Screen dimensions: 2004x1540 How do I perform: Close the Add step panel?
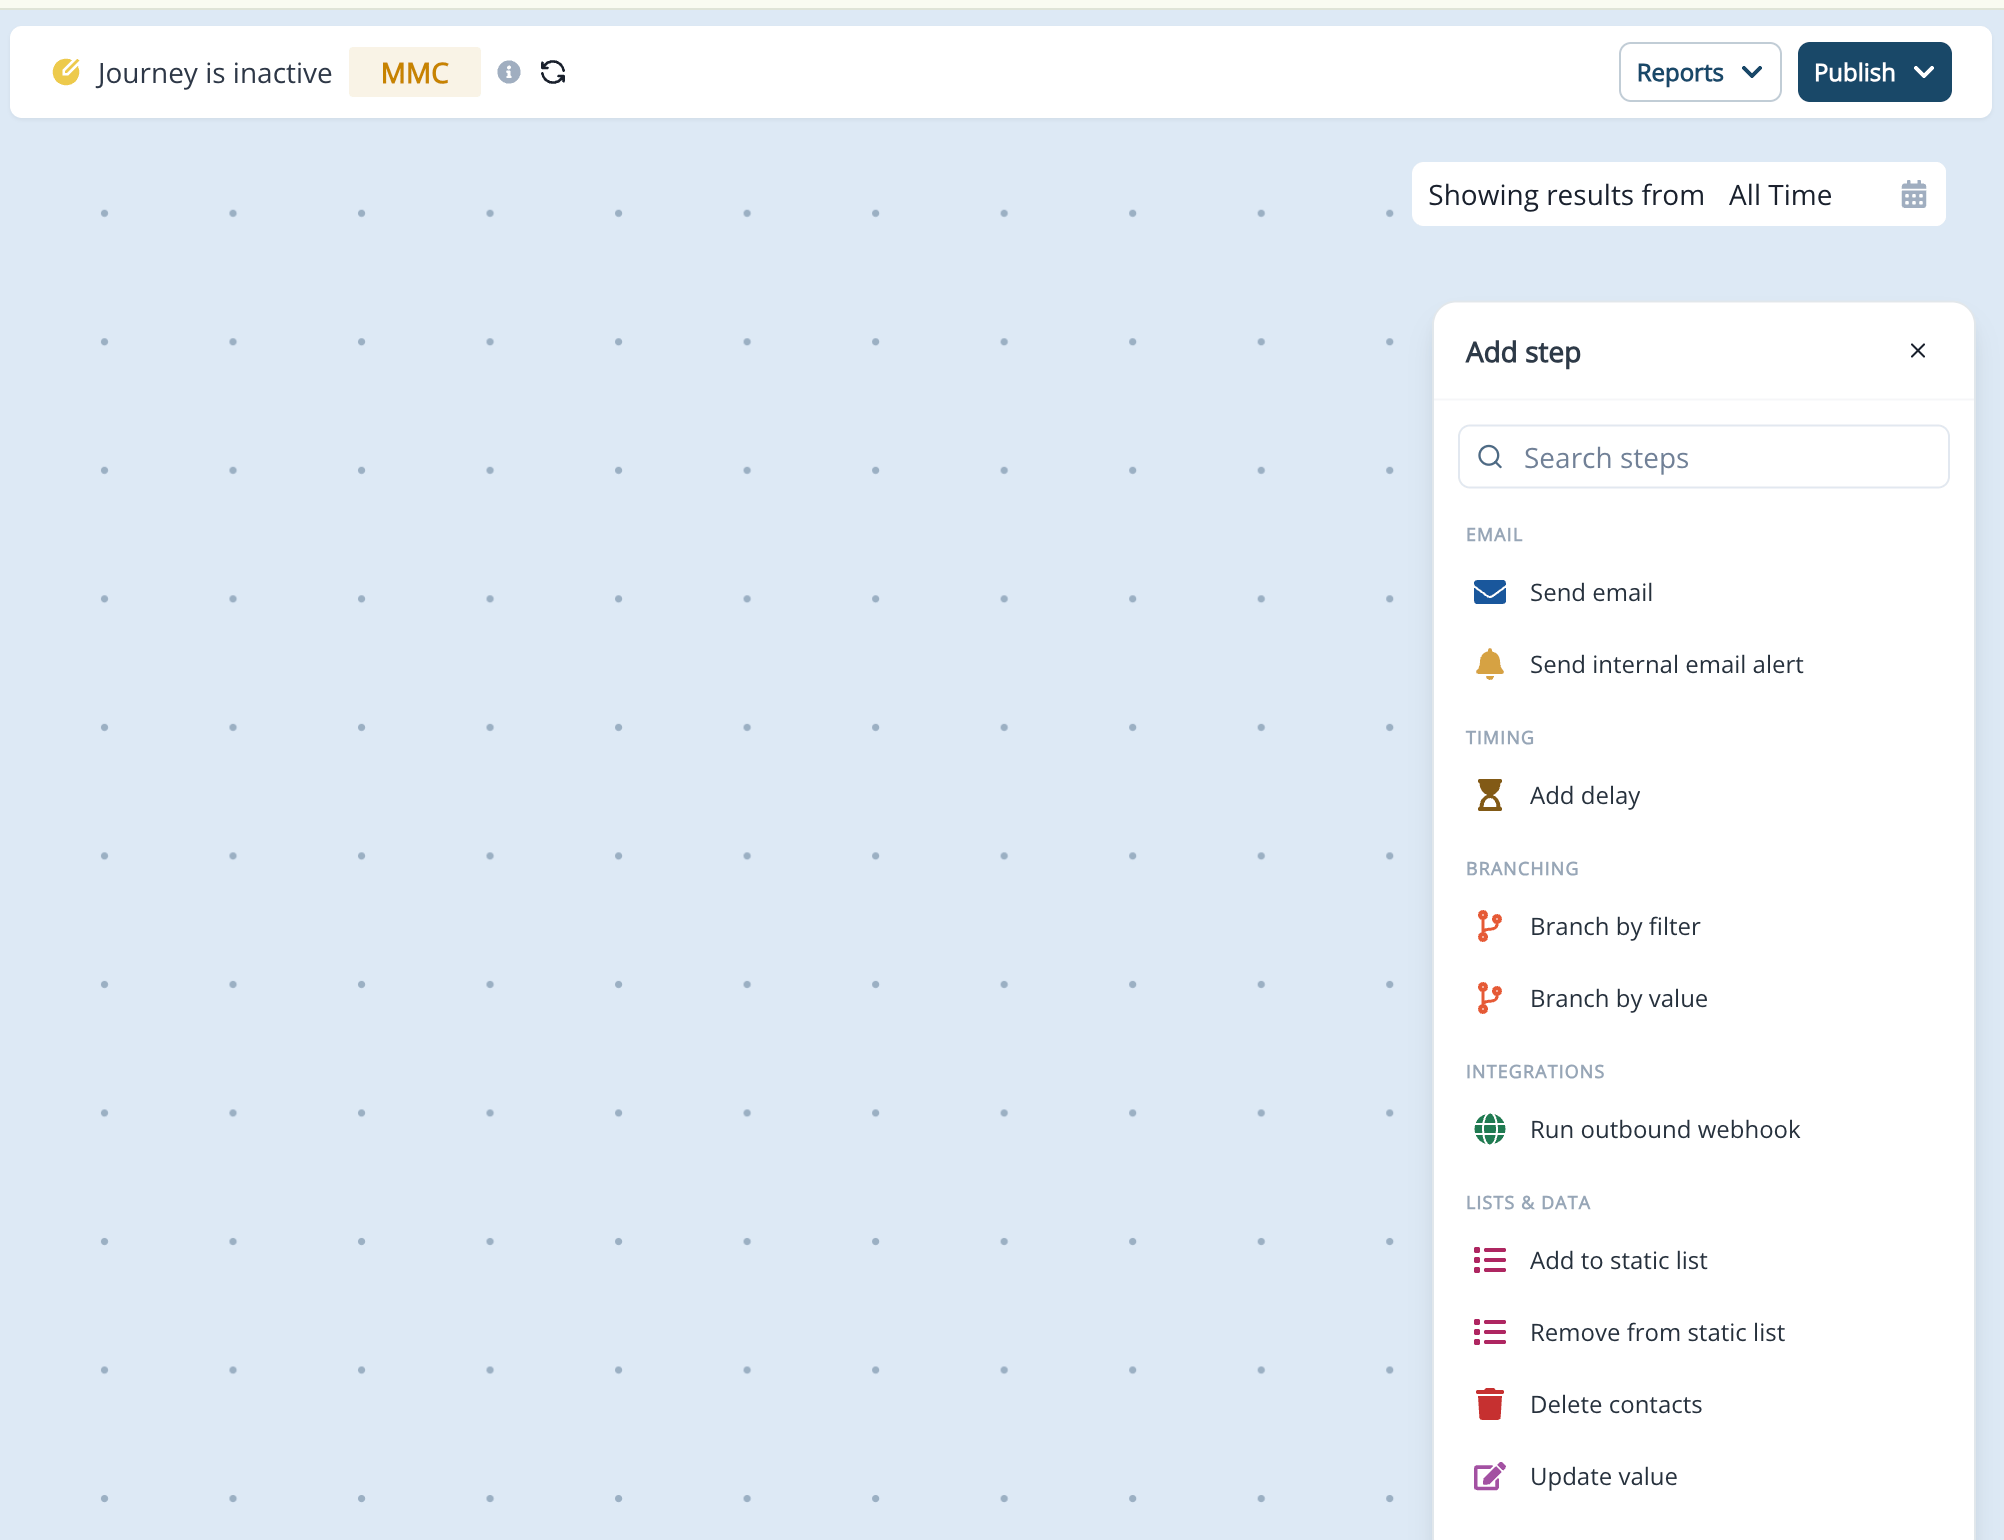[x=1917, y=351]
